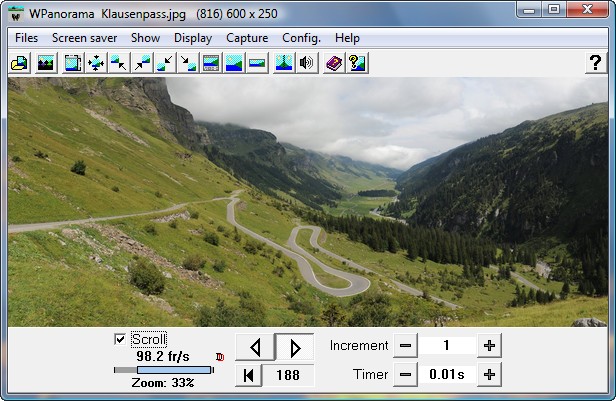Screen dimensions: 616x401
Task: Click the purple help book icon
Action: click(x=333, y=63)
